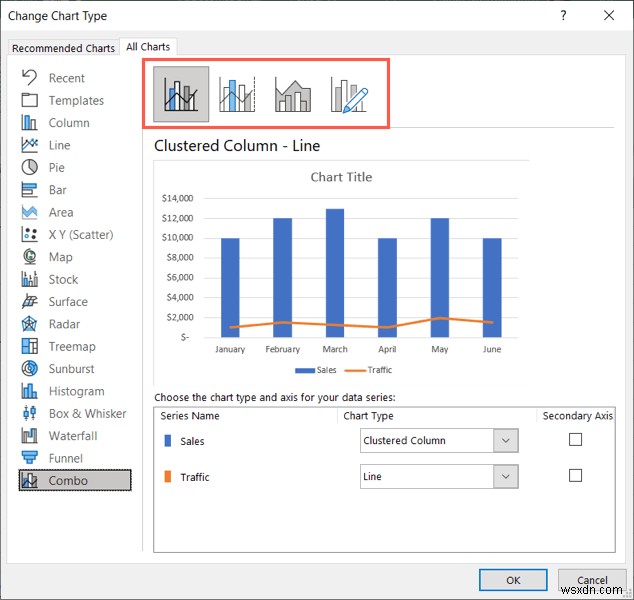
Task: Click the Sales series name text
Action: pyautogui.click(x=192, y=441)
